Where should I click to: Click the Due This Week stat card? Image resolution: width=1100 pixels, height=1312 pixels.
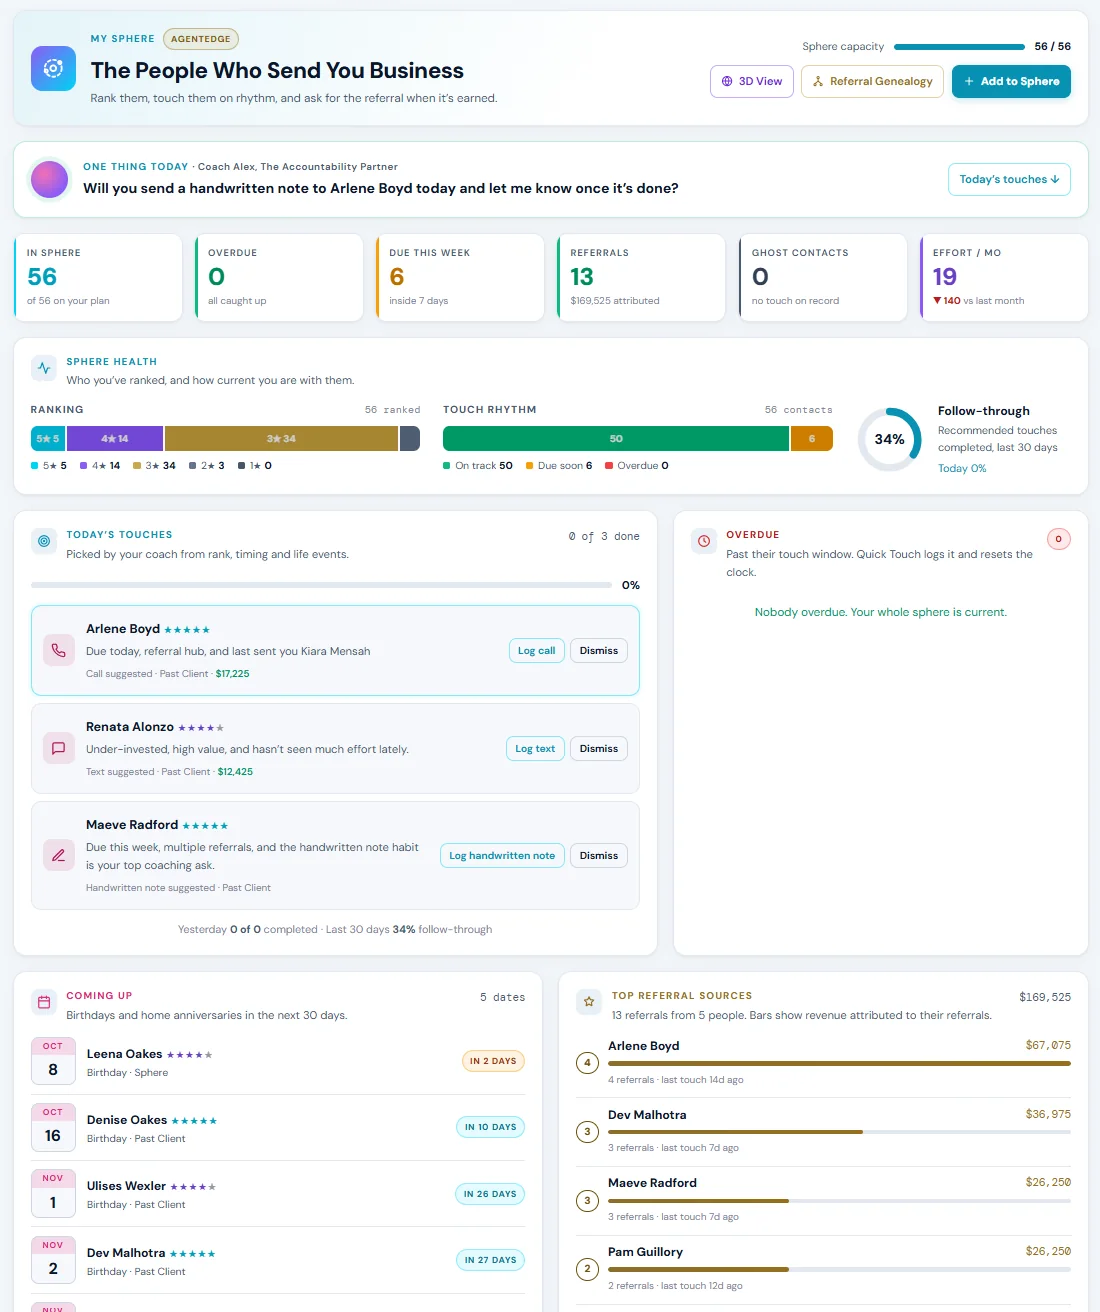pos(460,277)
